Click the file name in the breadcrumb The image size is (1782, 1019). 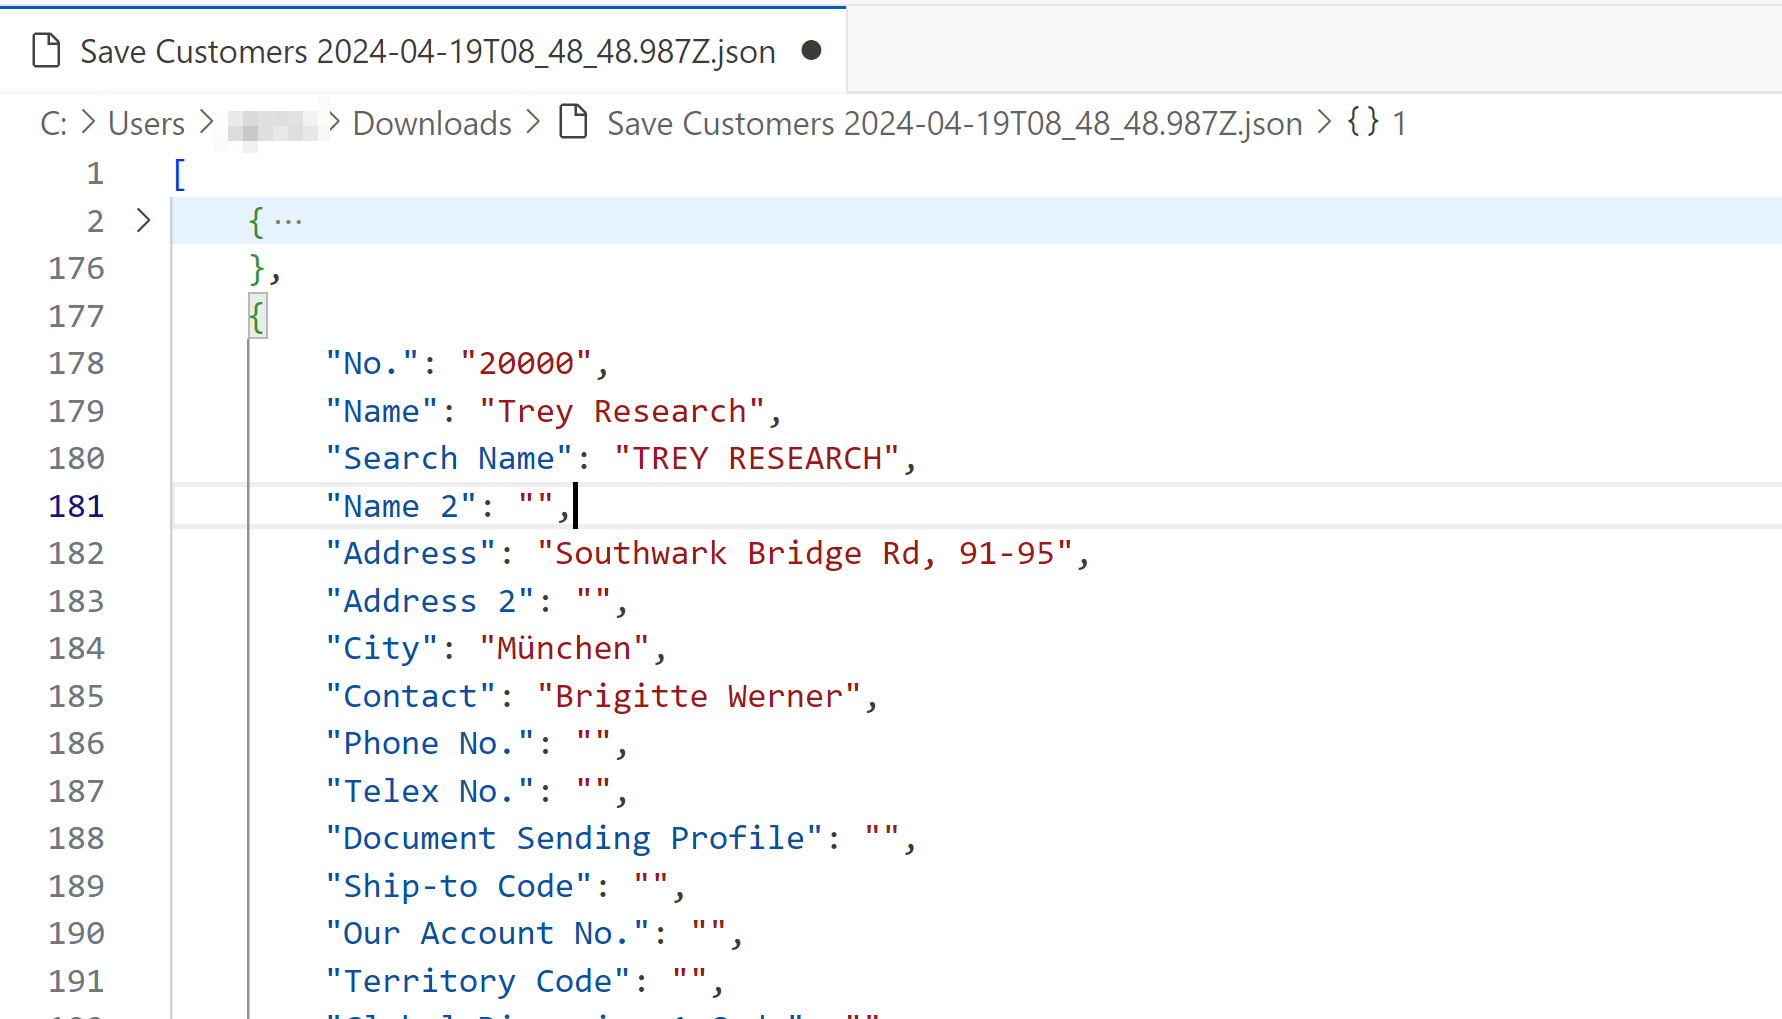(954, 123)
